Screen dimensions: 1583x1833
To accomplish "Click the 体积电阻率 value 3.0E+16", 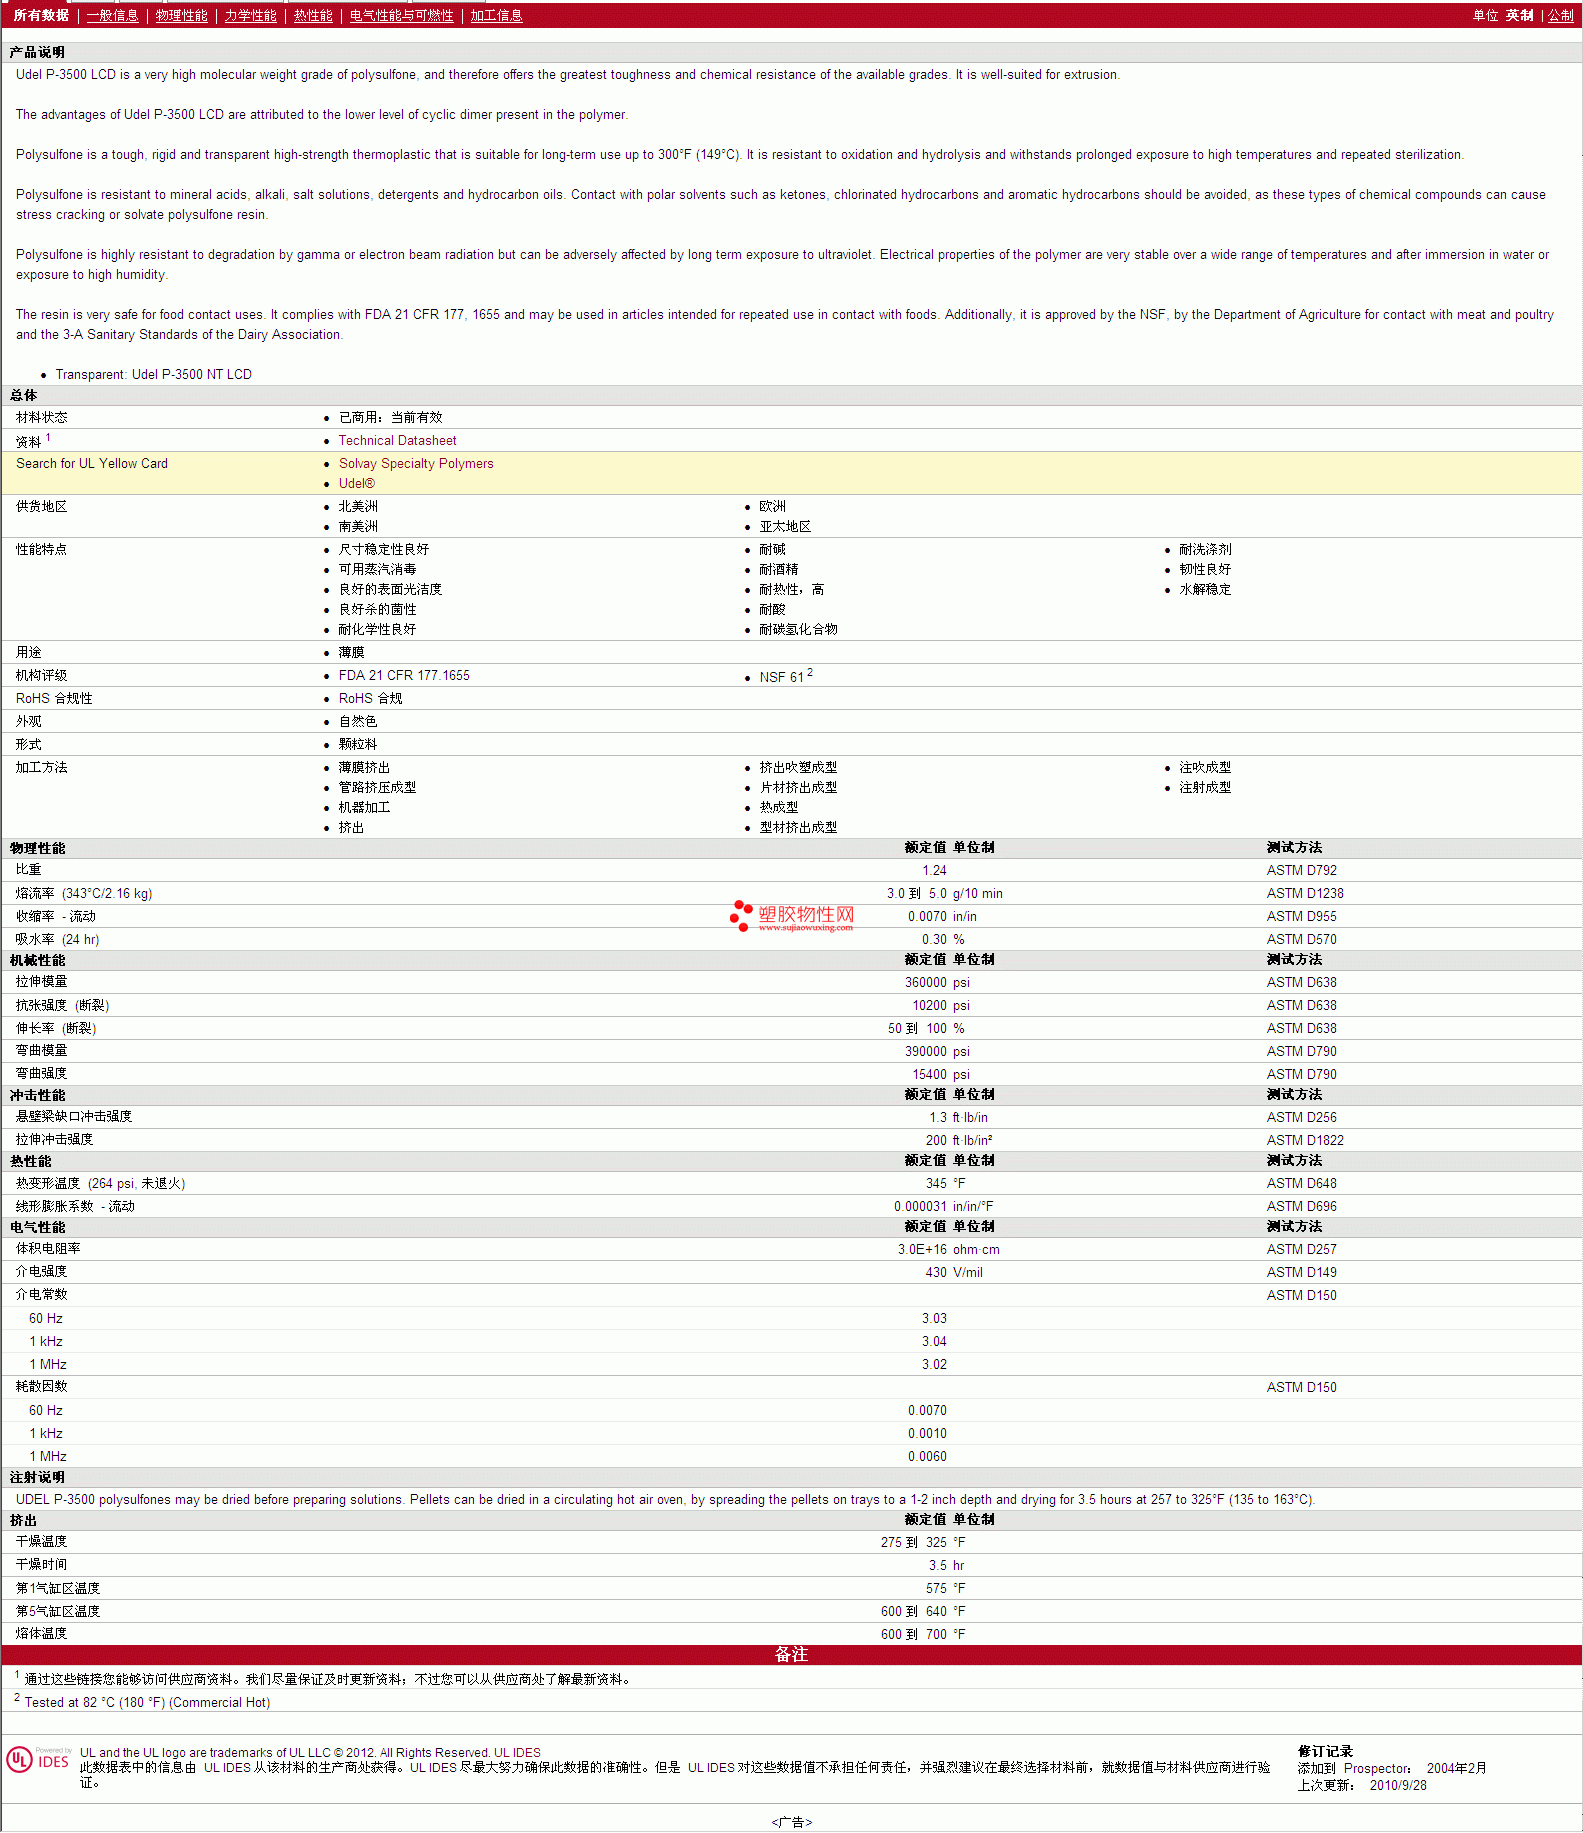I will 922,1250.
